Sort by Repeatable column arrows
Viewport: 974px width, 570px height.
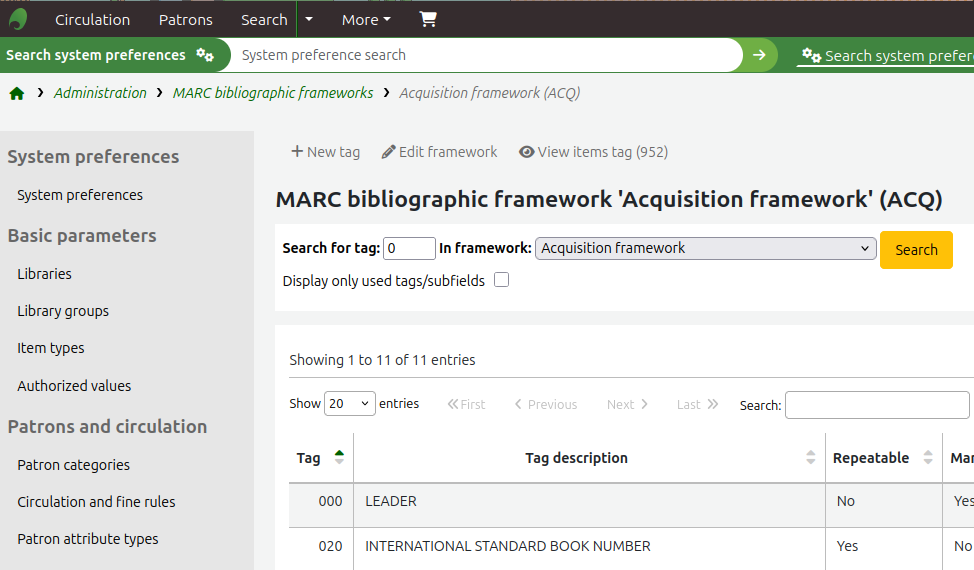pos(926,458)
